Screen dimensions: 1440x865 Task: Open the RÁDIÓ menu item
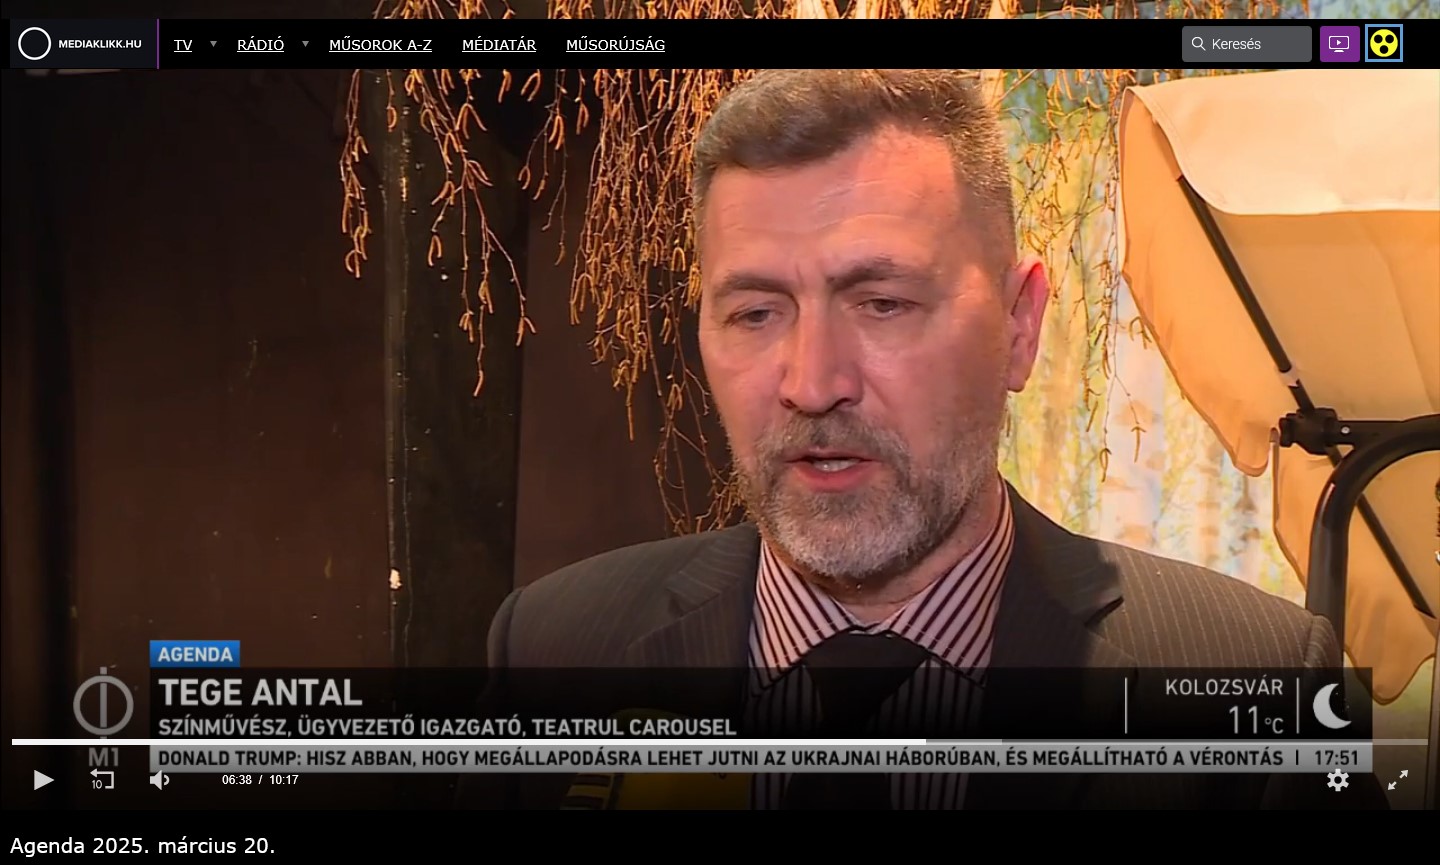pyautogui.click(x=260, y=45)
